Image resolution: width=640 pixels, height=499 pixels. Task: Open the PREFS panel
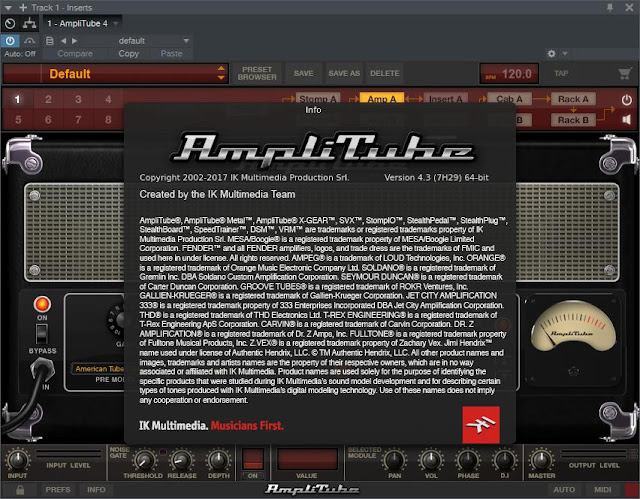pos(58,490)
